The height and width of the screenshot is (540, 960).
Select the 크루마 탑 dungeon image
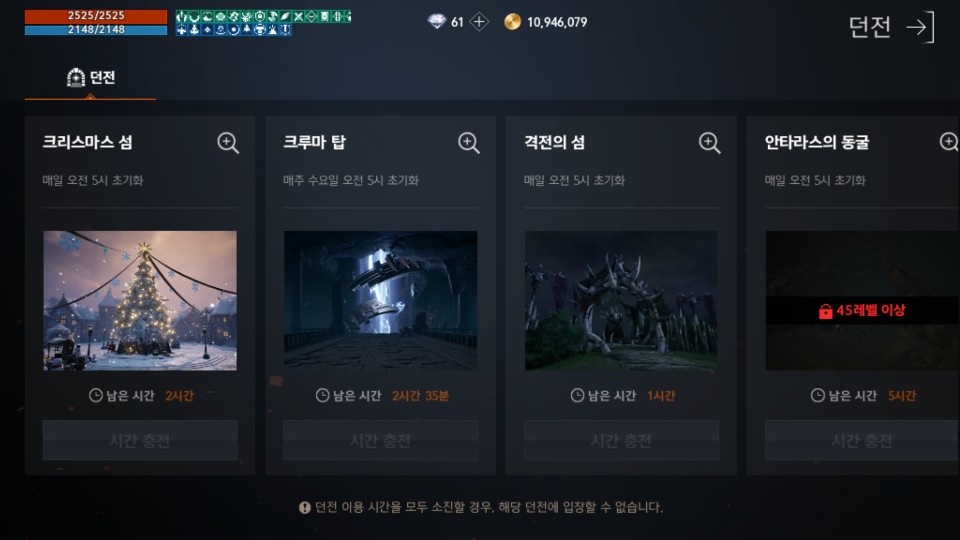(380, 301)
